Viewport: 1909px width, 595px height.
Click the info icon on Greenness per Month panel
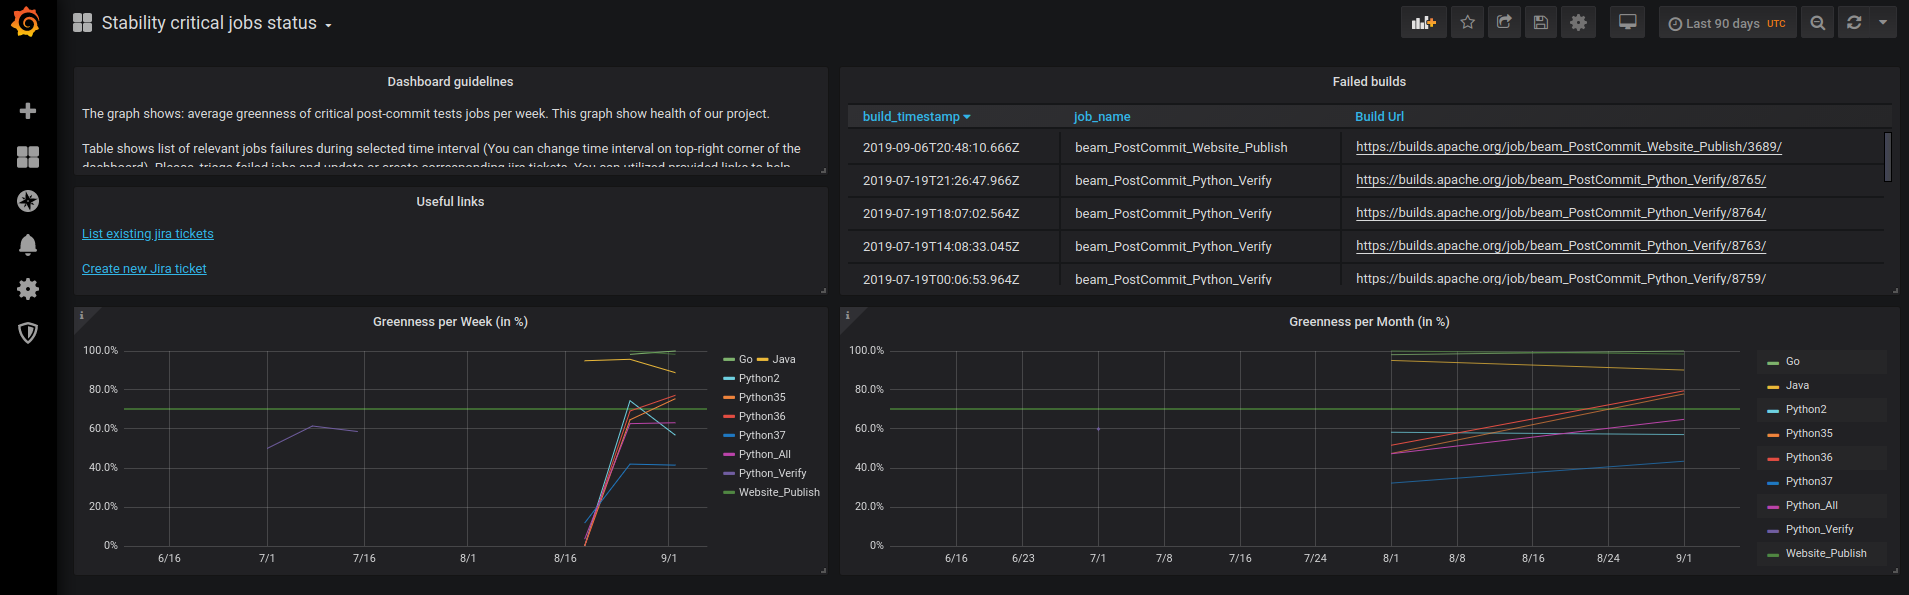(x=847, y=315)
